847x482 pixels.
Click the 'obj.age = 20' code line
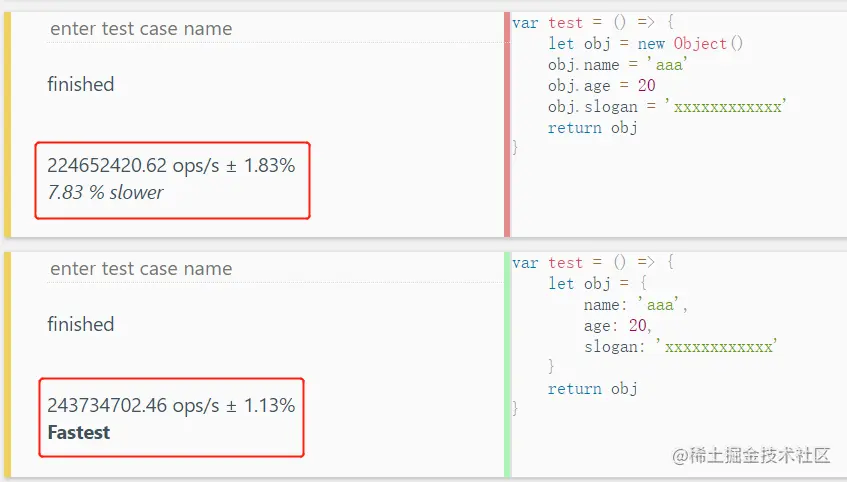tap(601, 85)
